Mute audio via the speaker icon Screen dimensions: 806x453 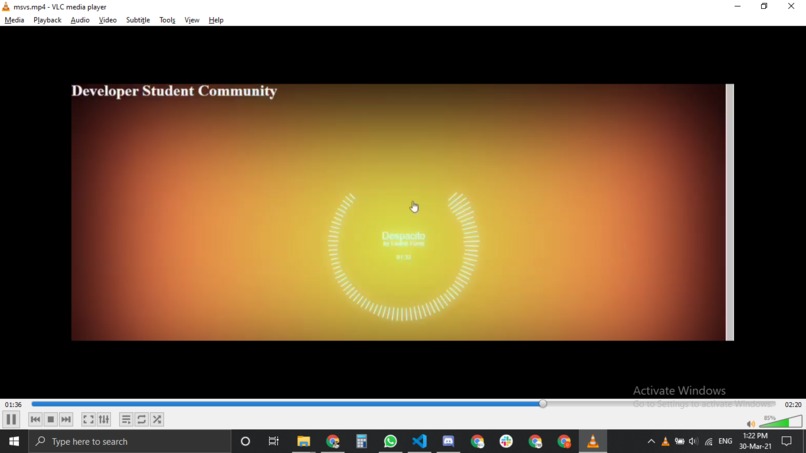750,424
